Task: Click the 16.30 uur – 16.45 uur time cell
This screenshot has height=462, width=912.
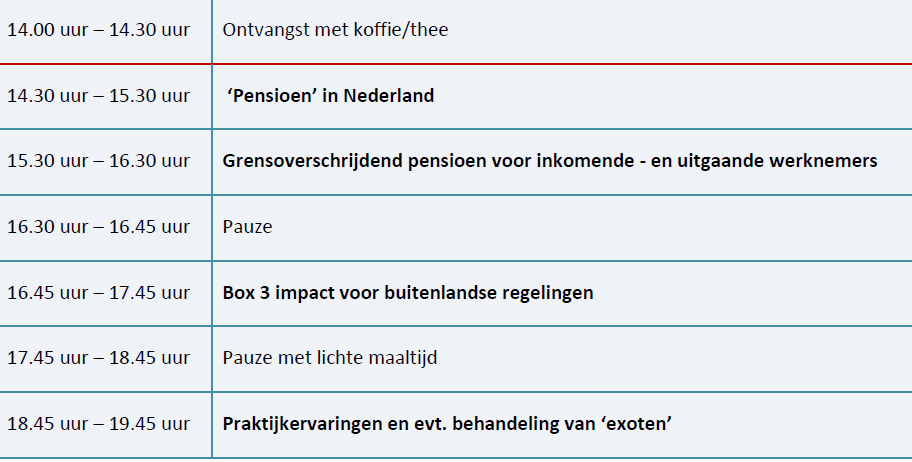Action: tap(98, 227)
